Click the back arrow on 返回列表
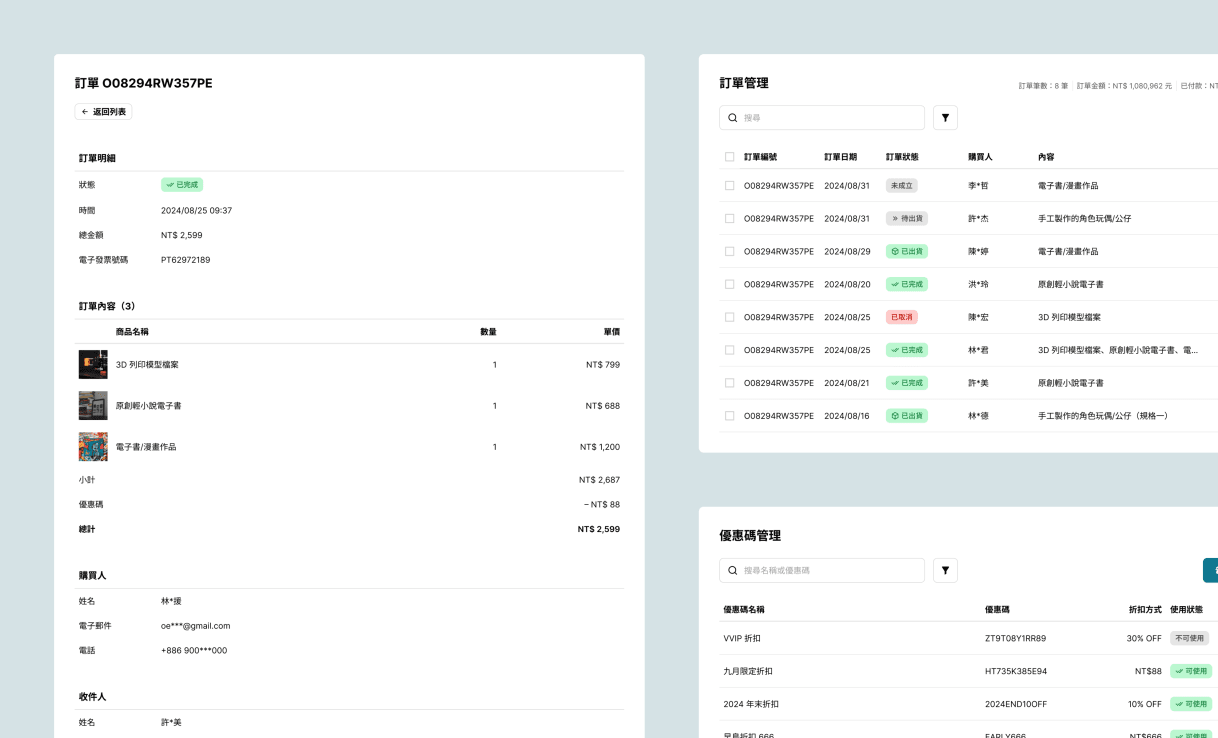1218x738 pixels. [x=85, y=112]
